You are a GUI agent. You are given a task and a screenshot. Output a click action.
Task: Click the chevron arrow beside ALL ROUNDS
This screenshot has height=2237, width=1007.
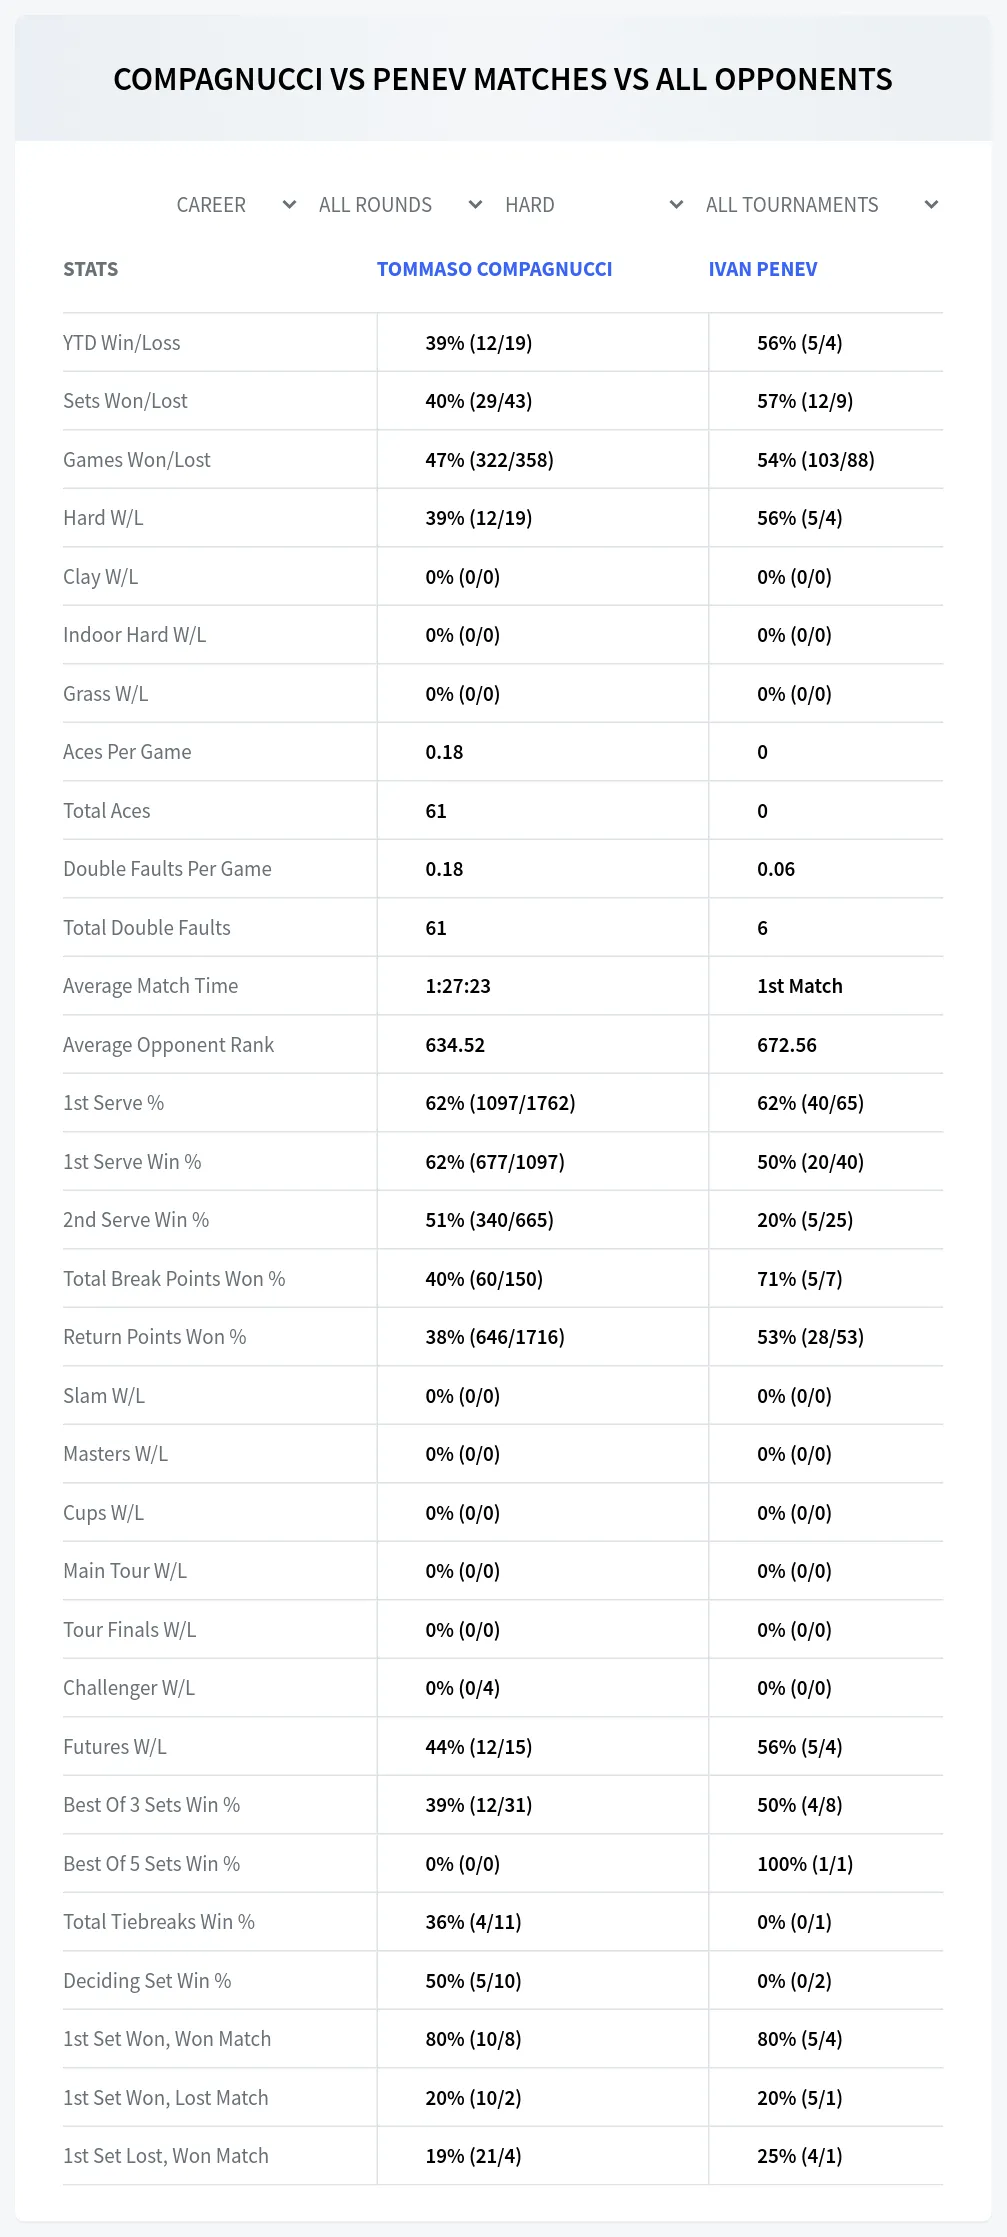point(475,205)
